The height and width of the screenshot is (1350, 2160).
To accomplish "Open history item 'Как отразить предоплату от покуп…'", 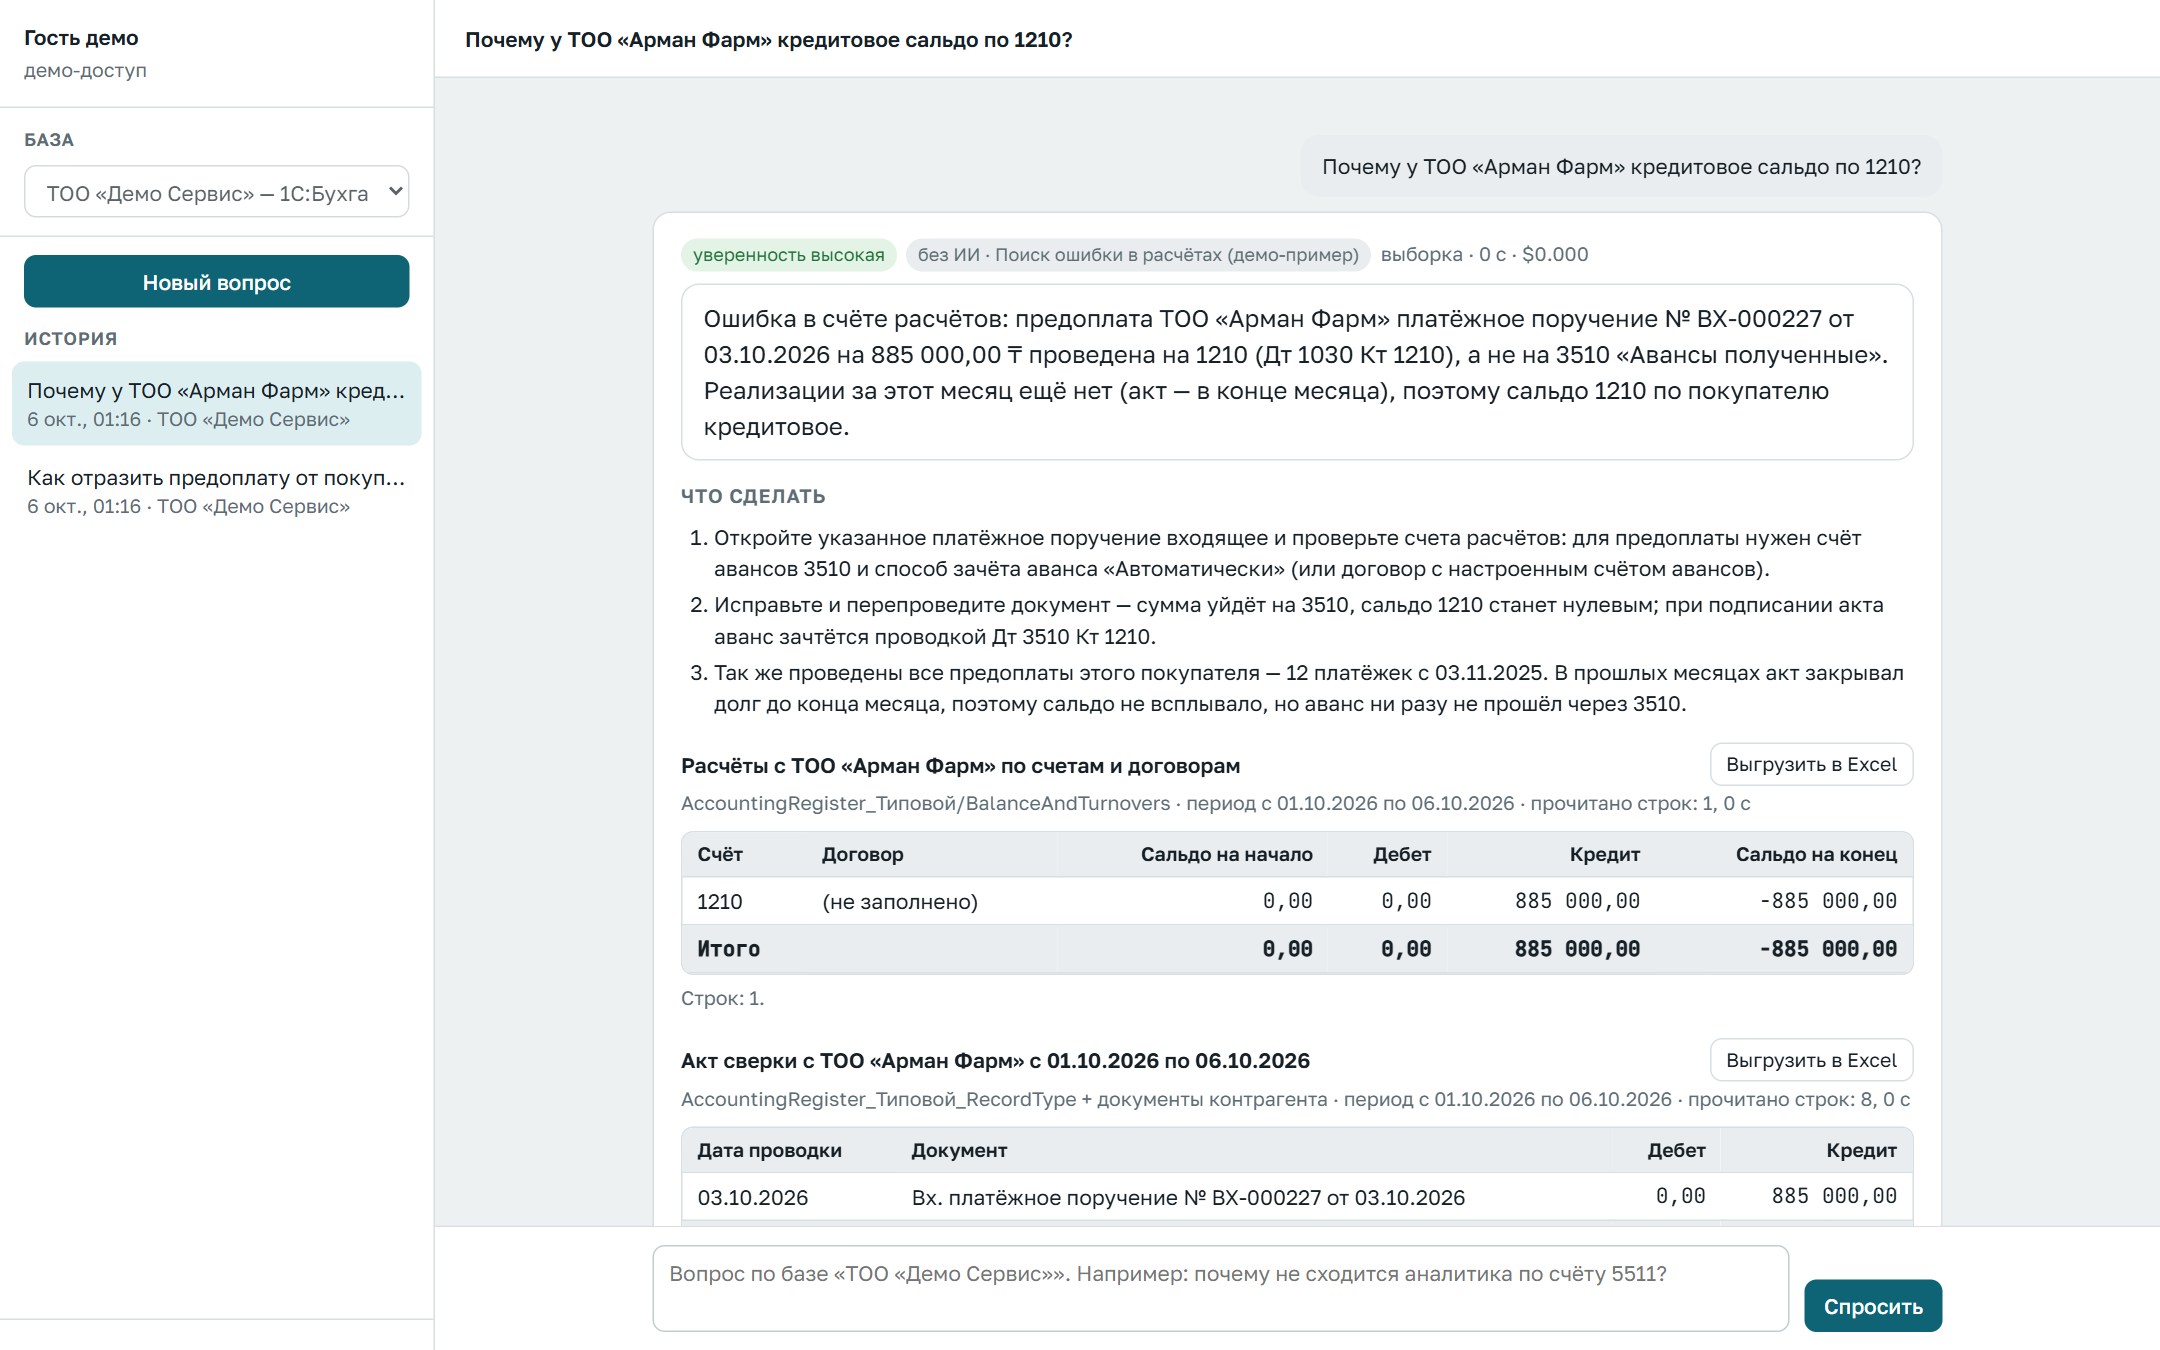I will click(x=216, y=491).
